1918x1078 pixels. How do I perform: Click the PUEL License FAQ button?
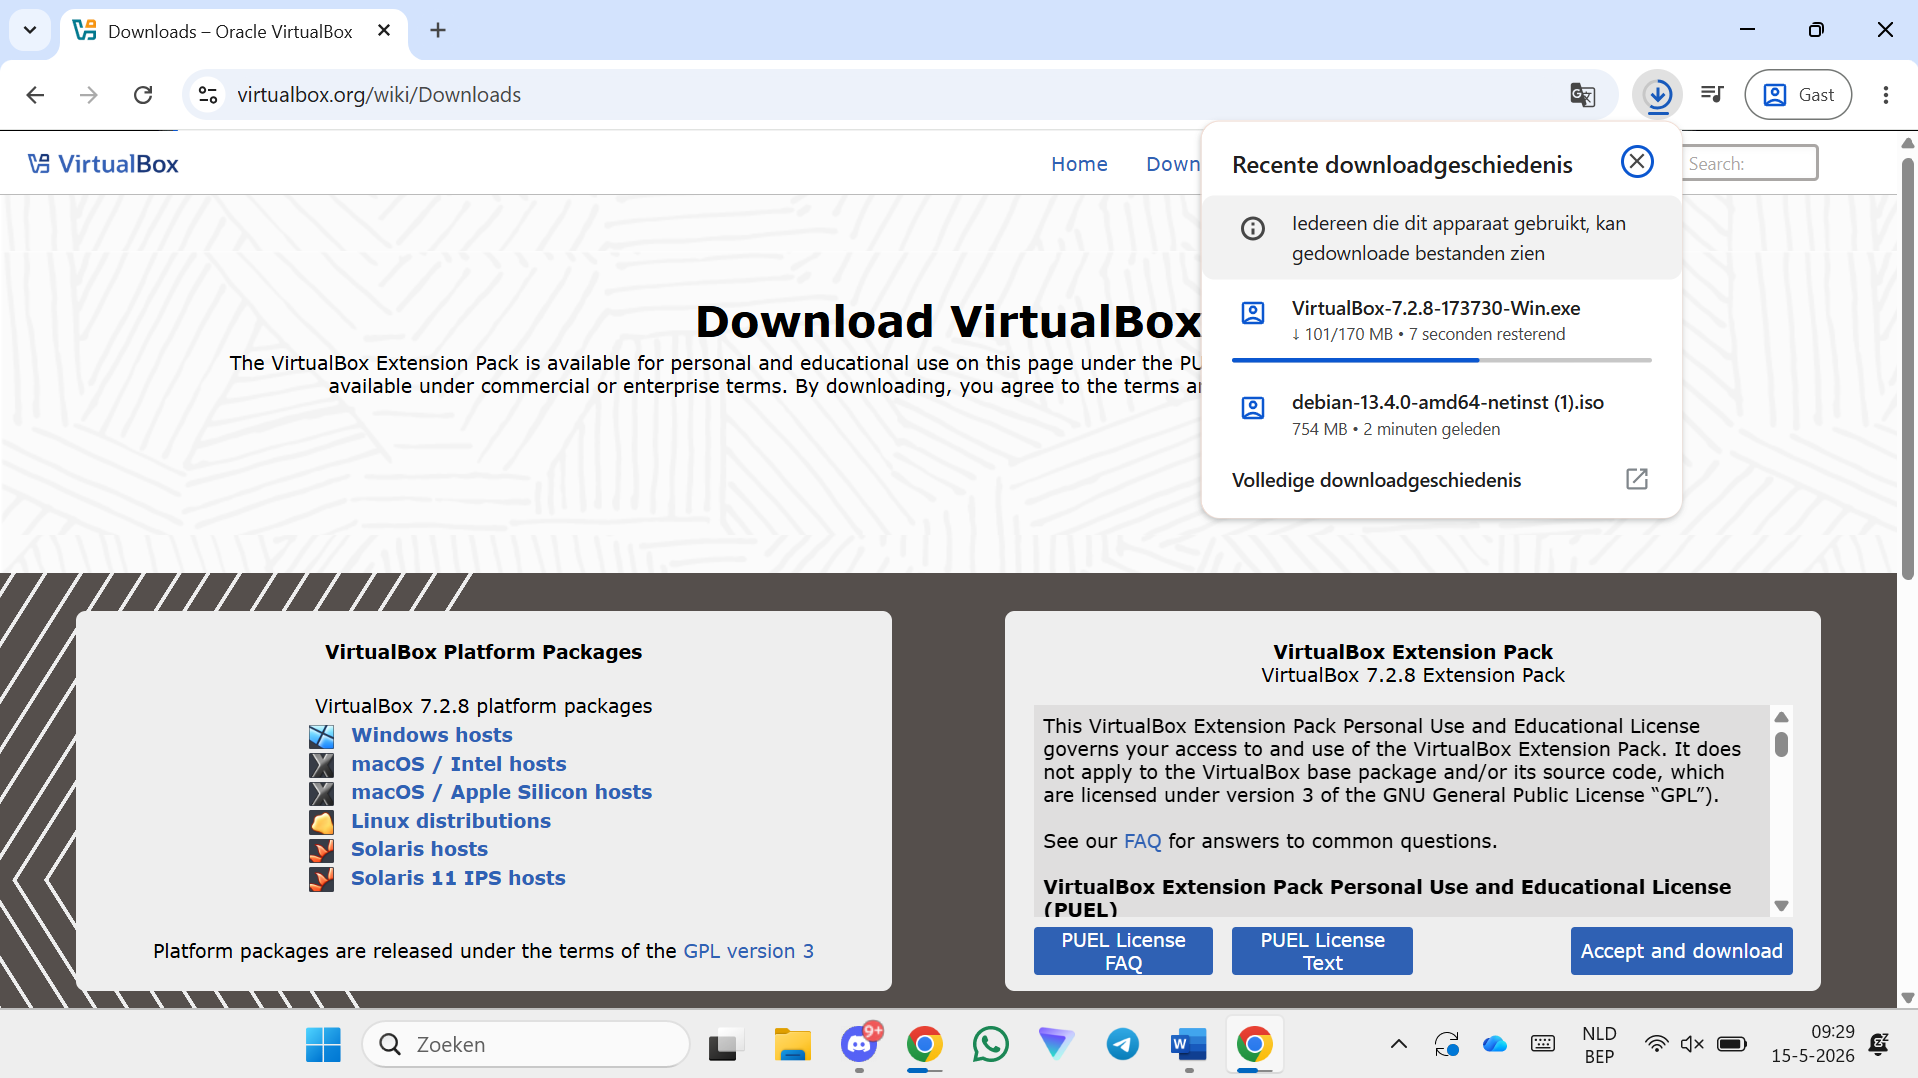tap(1123, 951)
